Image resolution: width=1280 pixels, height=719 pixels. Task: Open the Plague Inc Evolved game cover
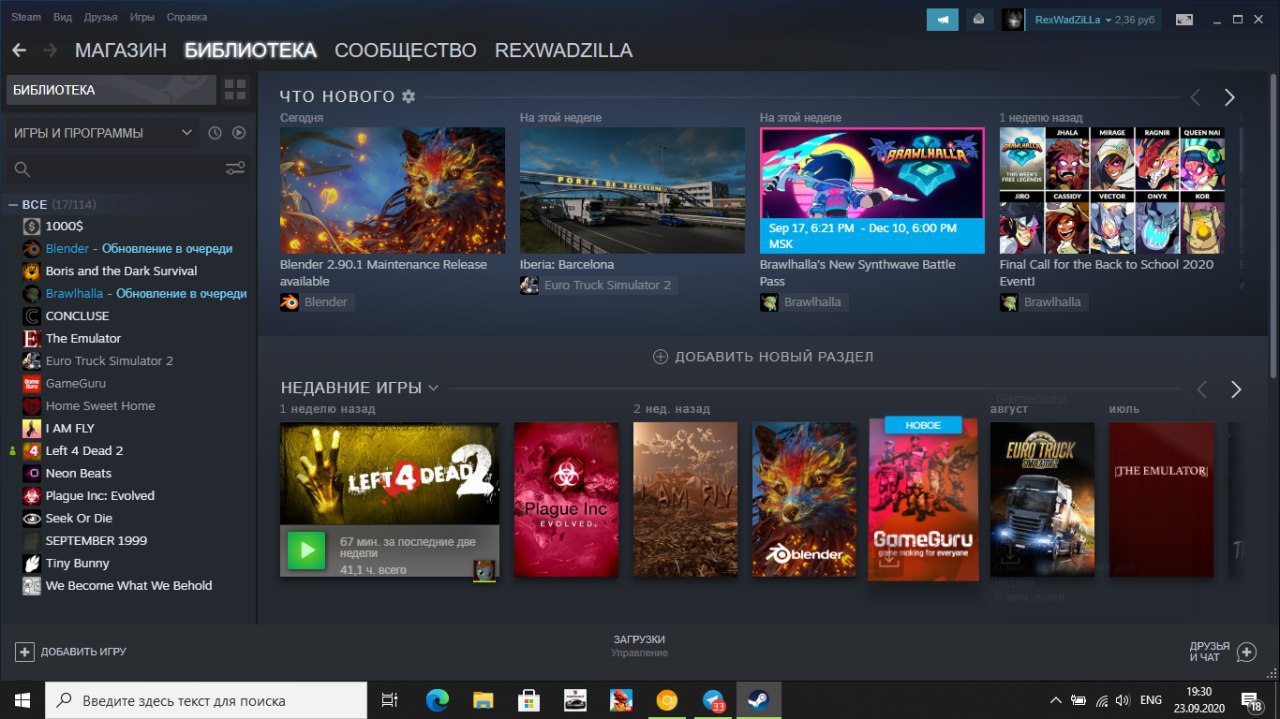tap(566, 499)
